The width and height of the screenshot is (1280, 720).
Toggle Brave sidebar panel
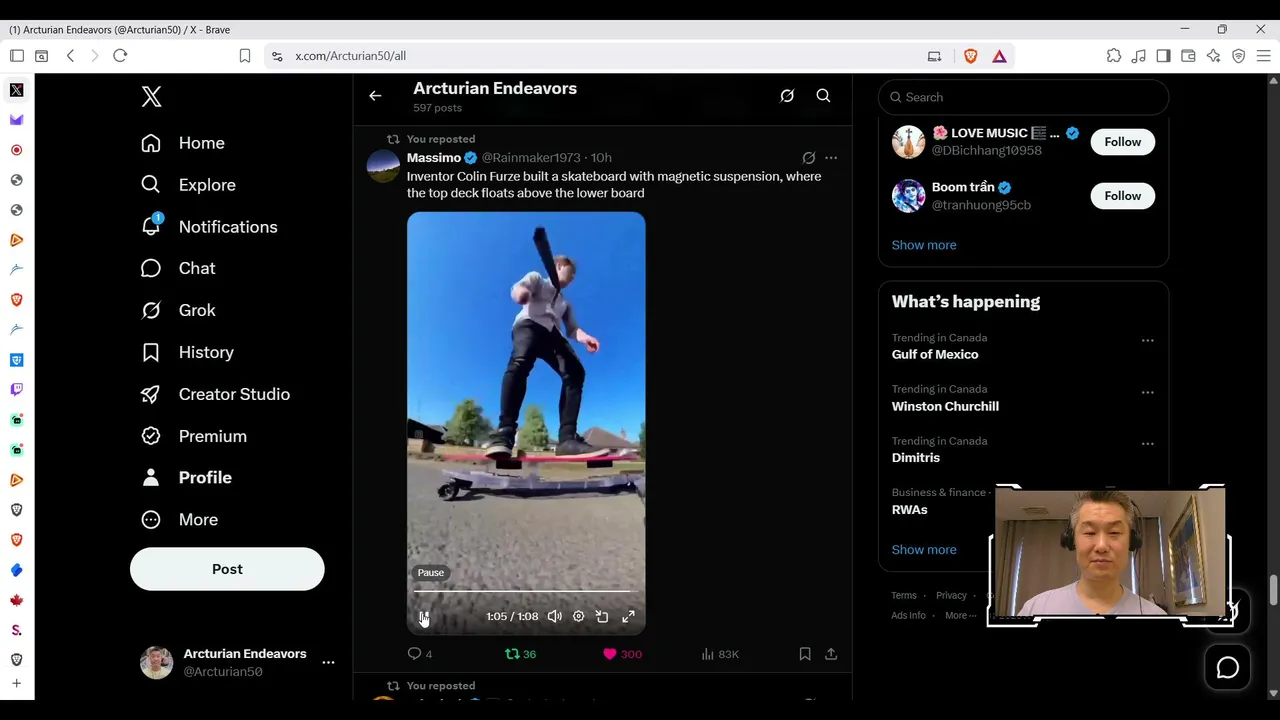(1163, 56)
